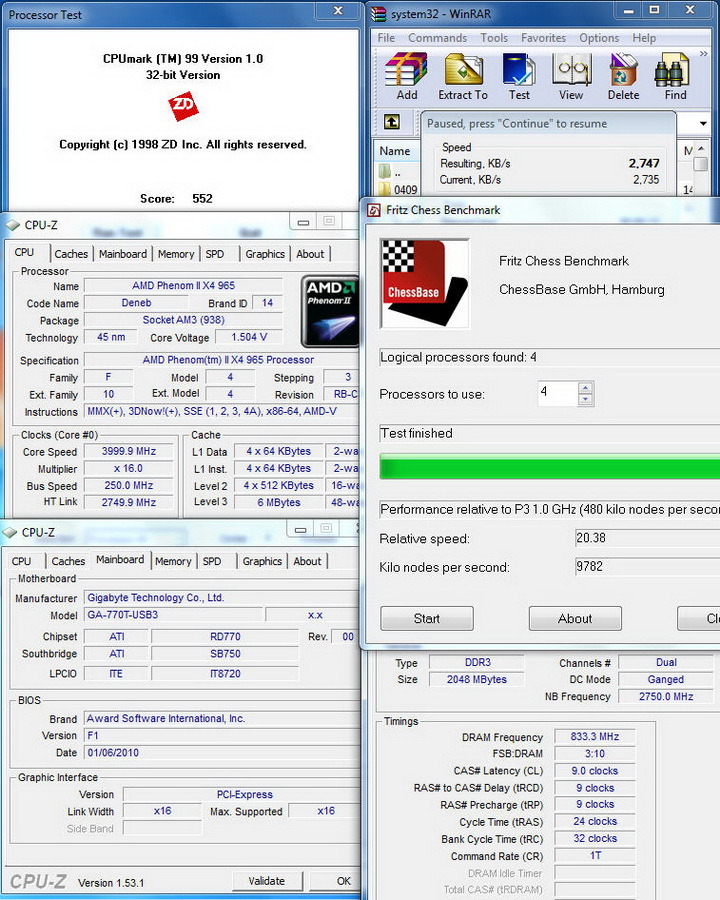The image size is (720, 900).
Task: Decrease Processors to use with down arrow
Action: 585,399
